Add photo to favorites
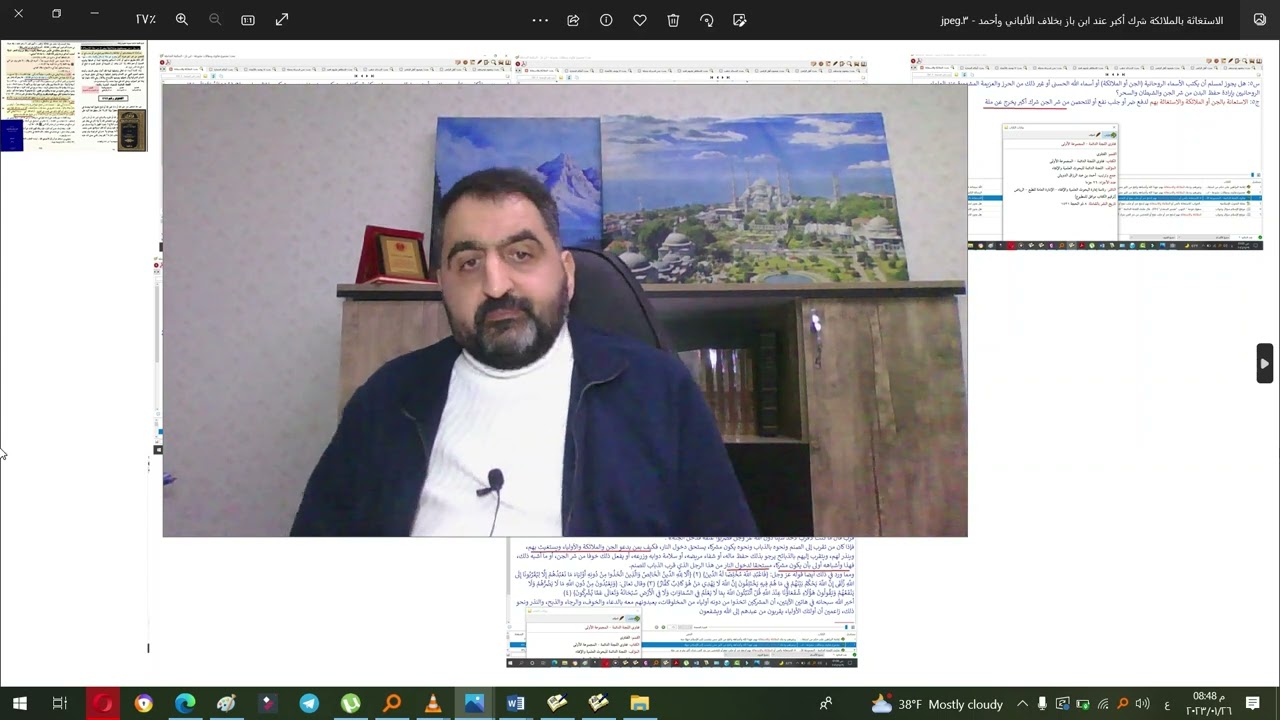The image size is (1280, 720). [640, 20]
